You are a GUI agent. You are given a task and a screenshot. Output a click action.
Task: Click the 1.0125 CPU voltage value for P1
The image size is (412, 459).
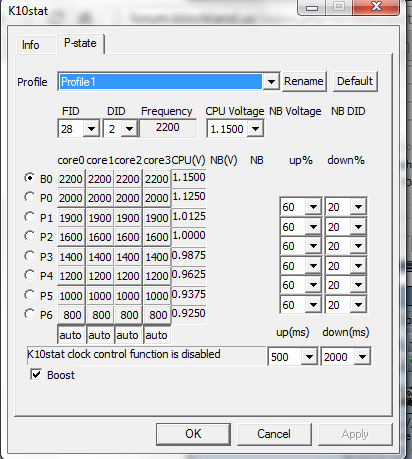[x=189, y=216]
